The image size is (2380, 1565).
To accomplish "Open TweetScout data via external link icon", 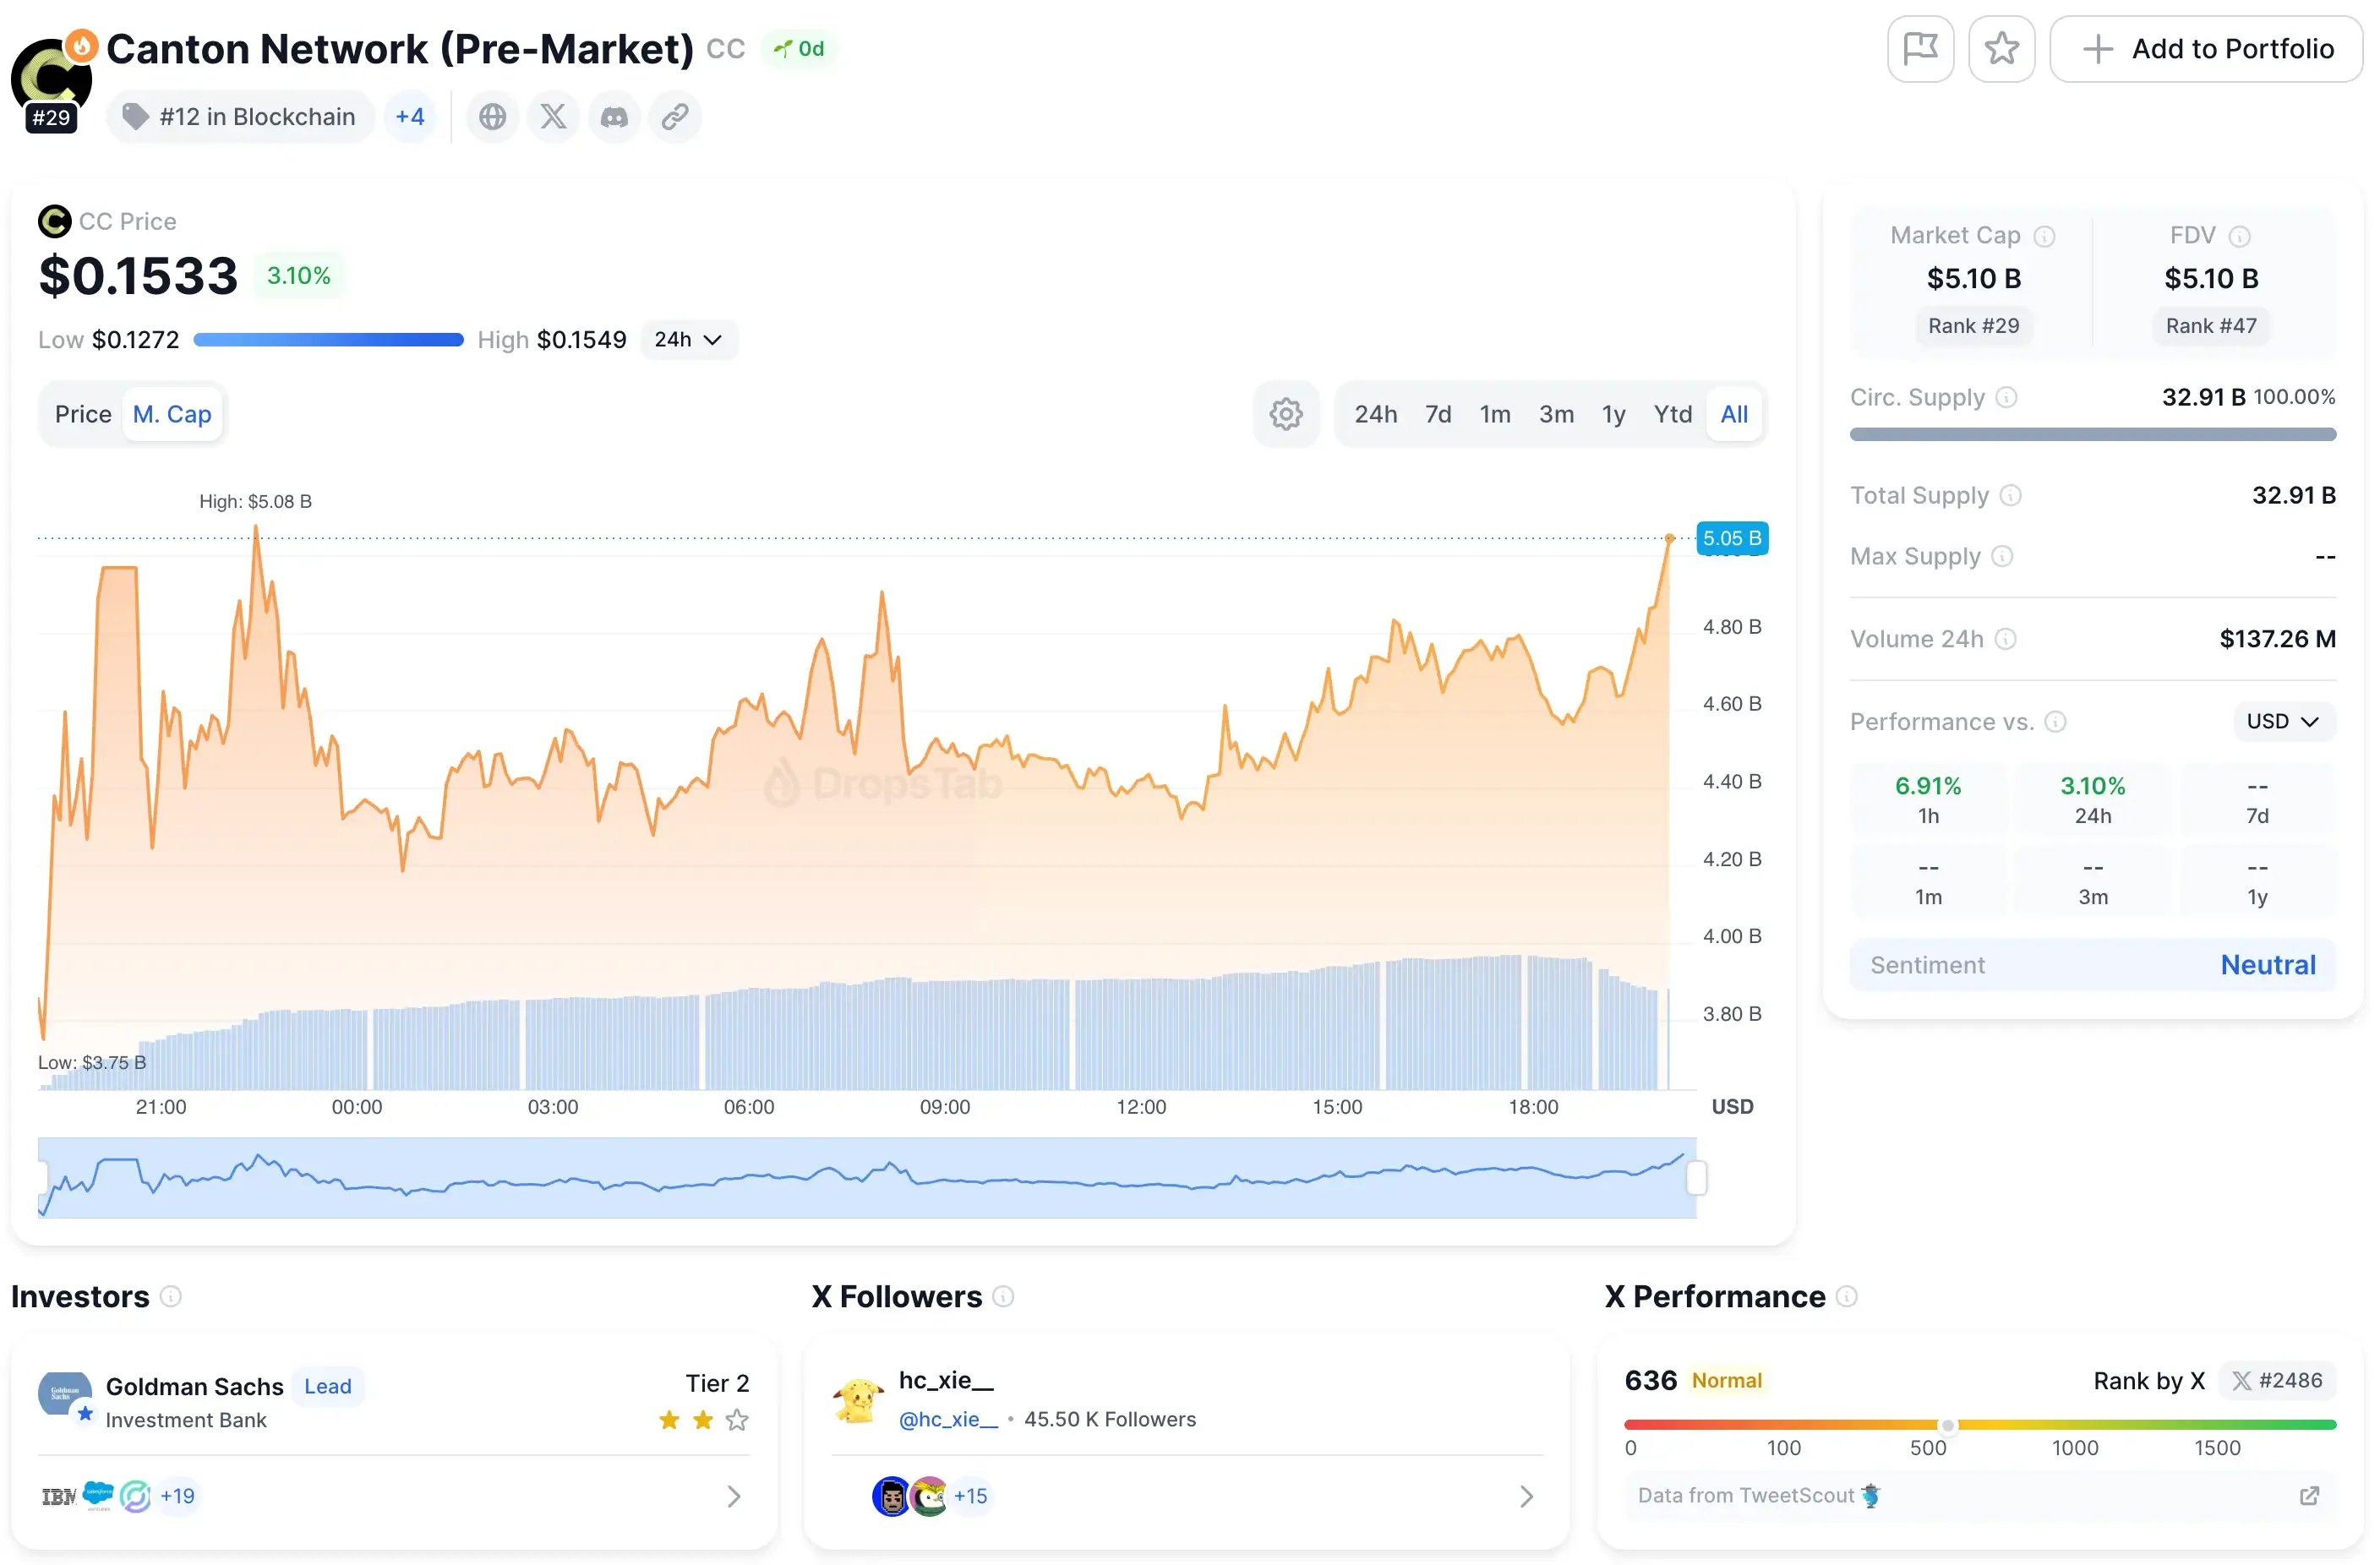I will click(2310, 1495).
